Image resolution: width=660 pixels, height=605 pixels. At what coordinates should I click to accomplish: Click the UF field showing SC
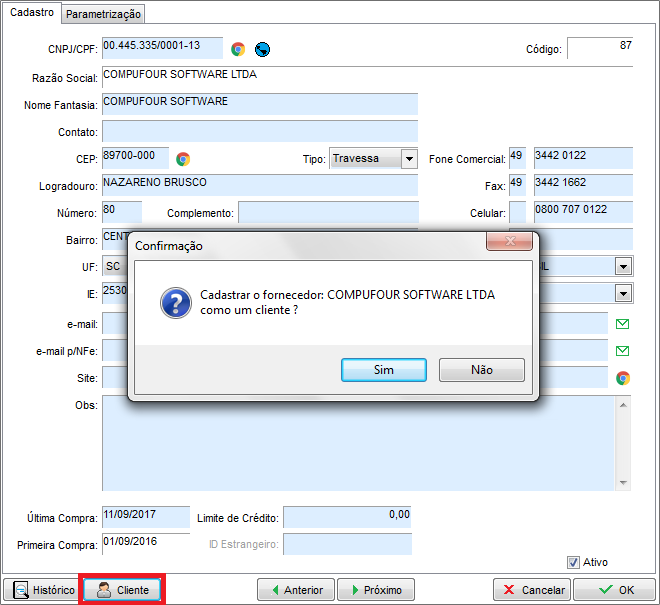tap(115, 267)
